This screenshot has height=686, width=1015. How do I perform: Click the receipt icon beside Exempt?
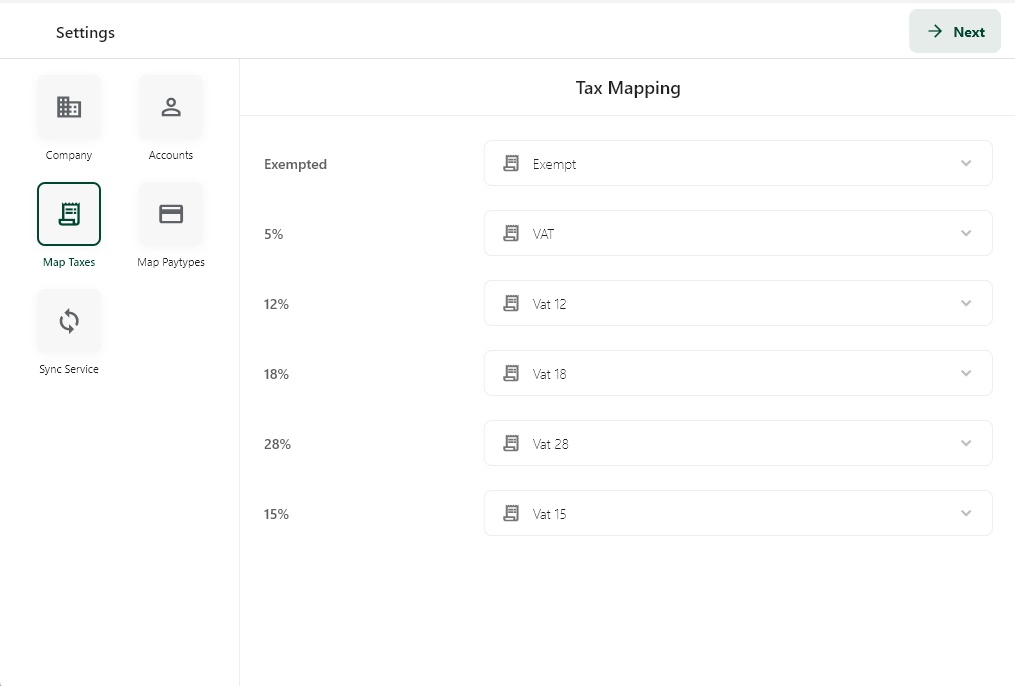tap(511, 164)
